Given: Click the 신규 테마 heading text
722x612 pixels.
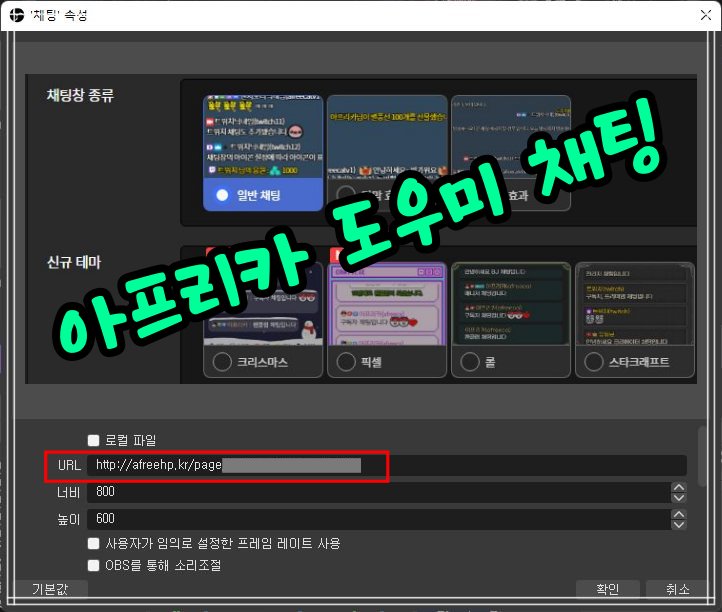Looking at the screenshot, I should (74, 262).
